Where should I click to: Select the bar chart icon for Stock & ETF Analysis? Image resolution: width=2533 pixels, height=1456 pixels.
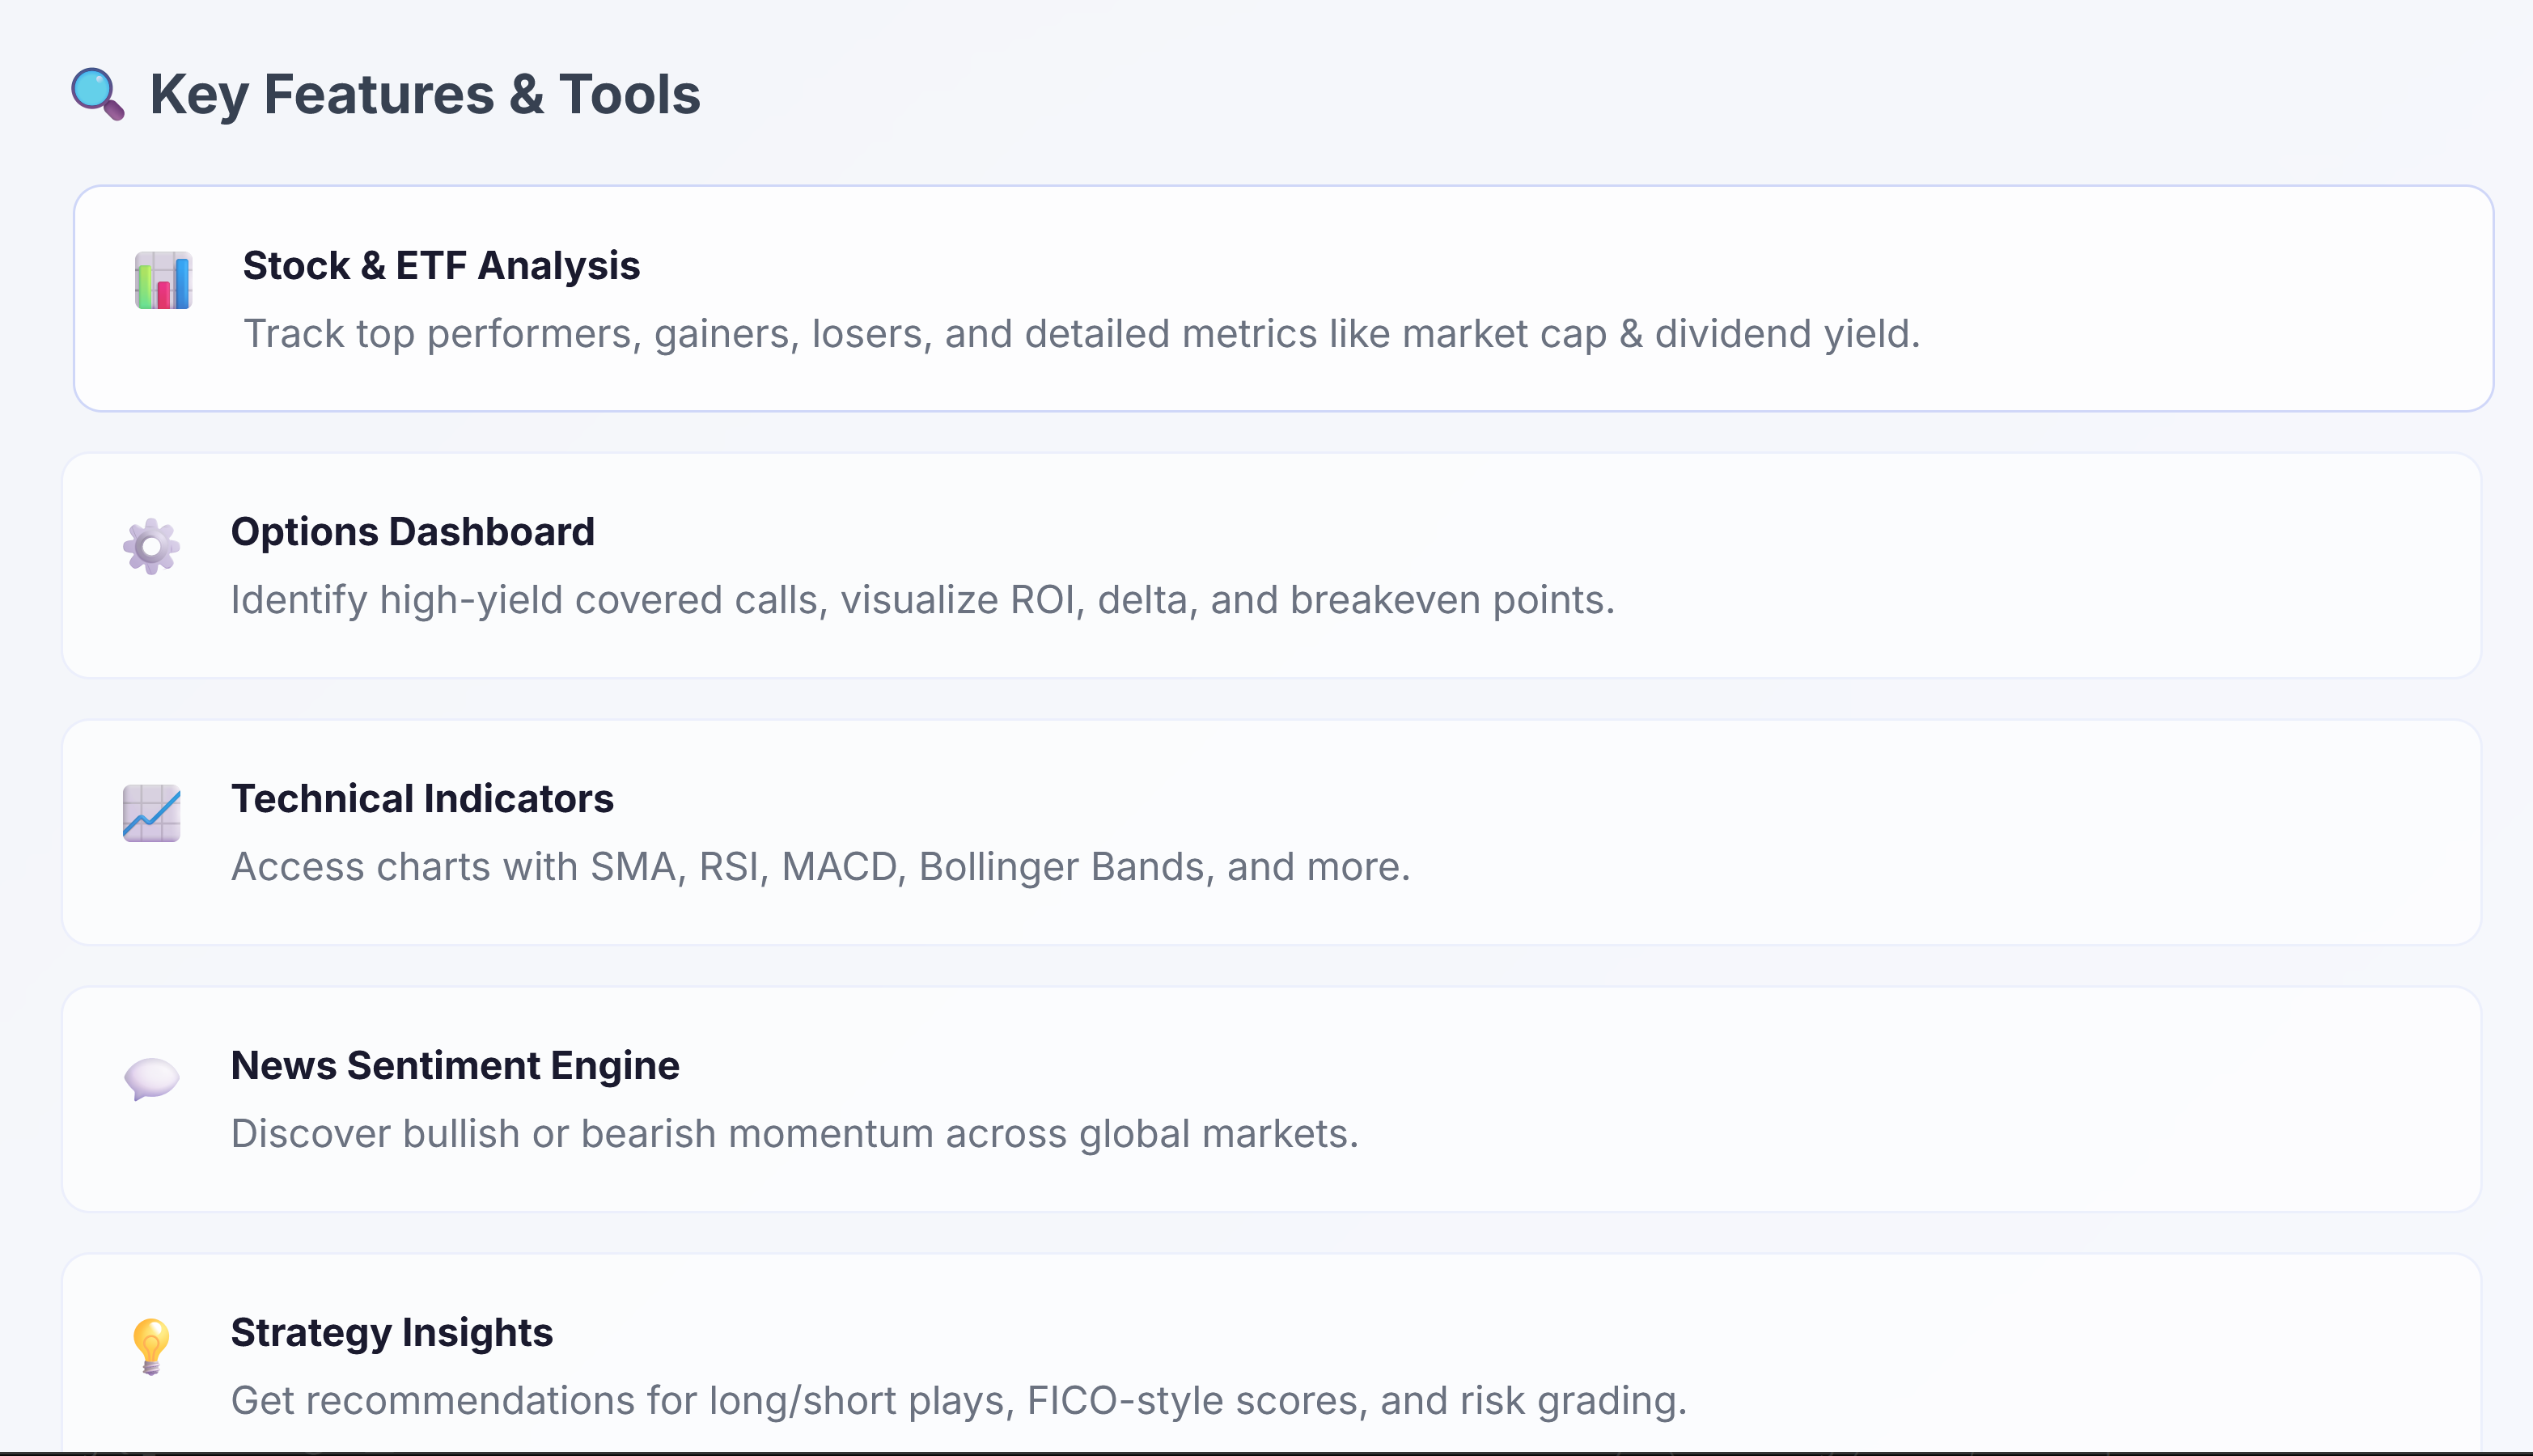point(163,281)
